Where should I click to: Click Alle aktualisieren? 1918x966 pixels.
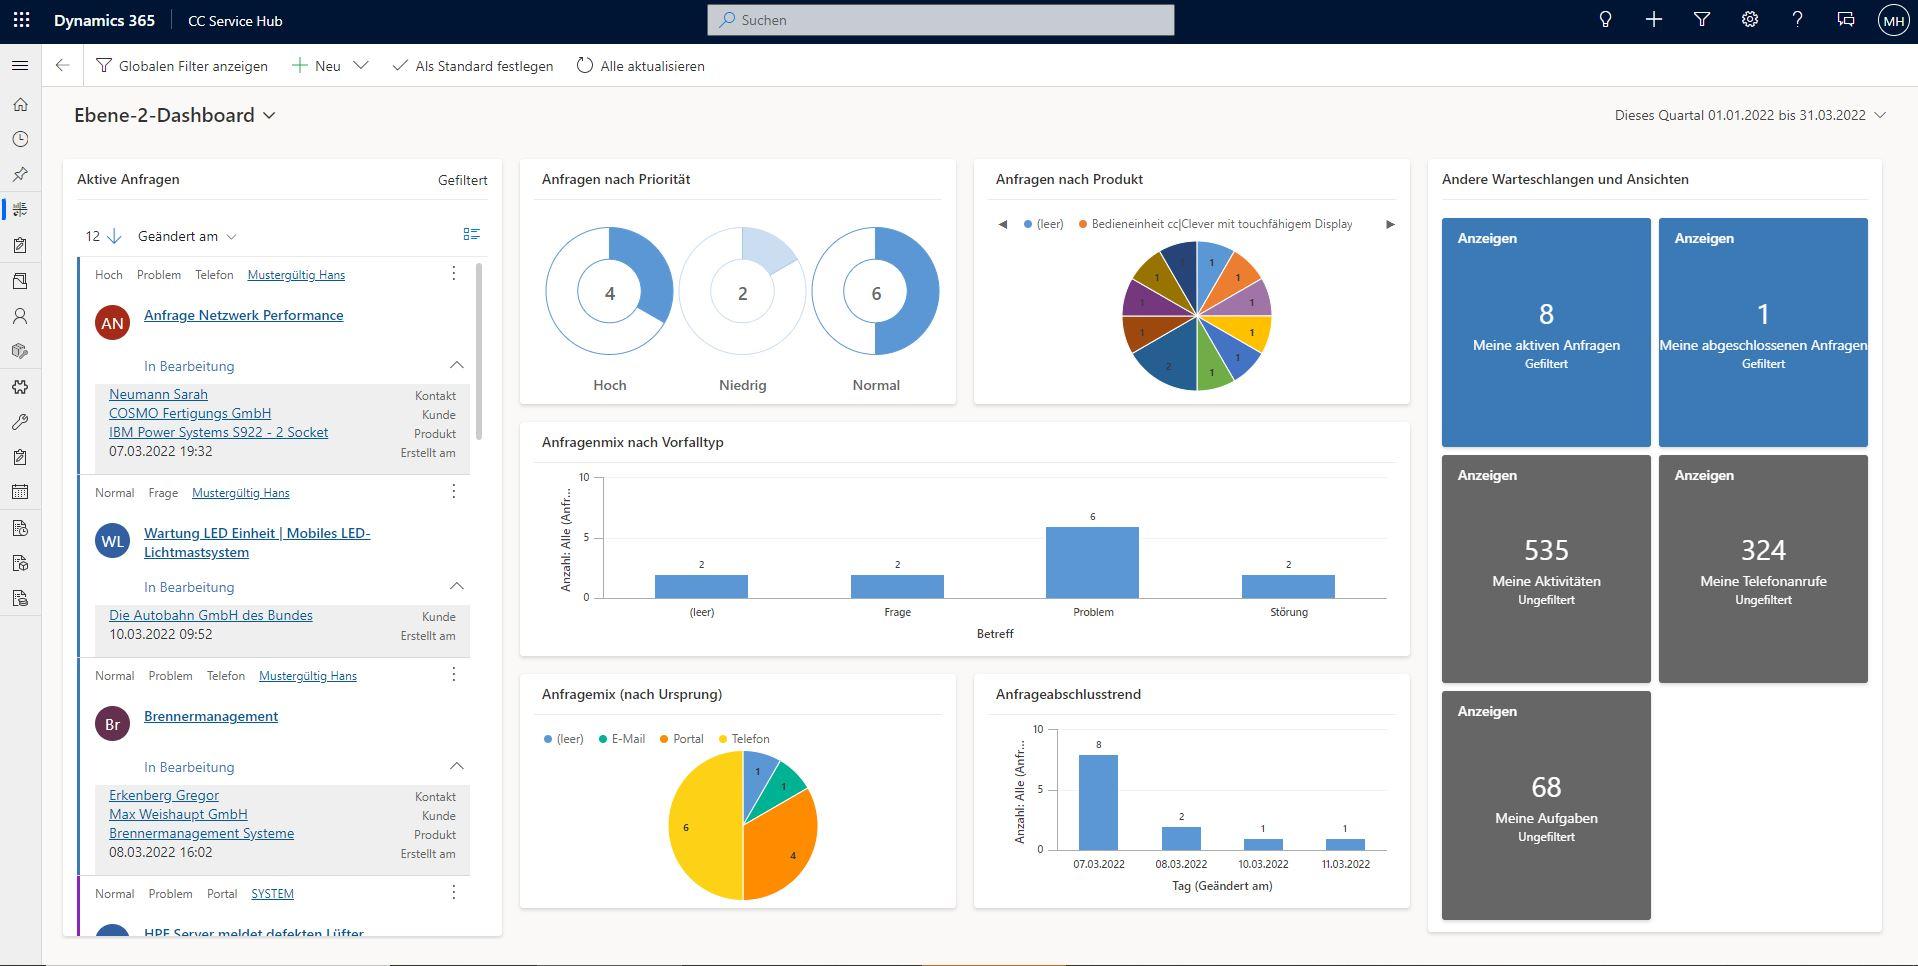click(641, 66)
